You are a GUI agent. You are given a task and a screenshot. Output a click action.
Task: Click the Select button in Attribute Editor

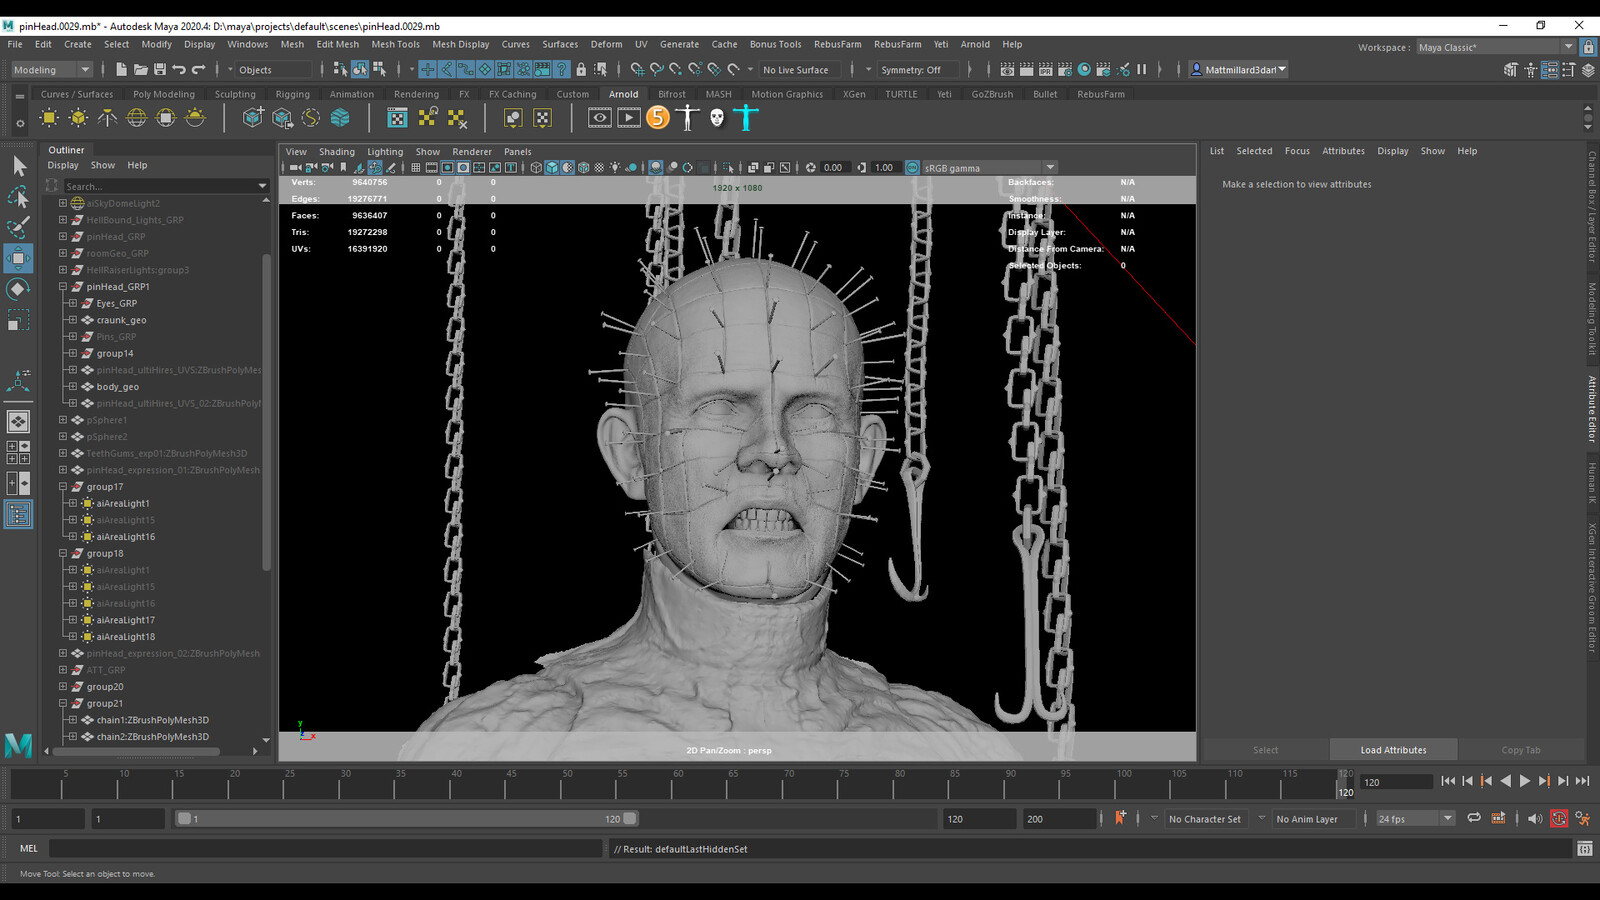(x=1265, y=749)
